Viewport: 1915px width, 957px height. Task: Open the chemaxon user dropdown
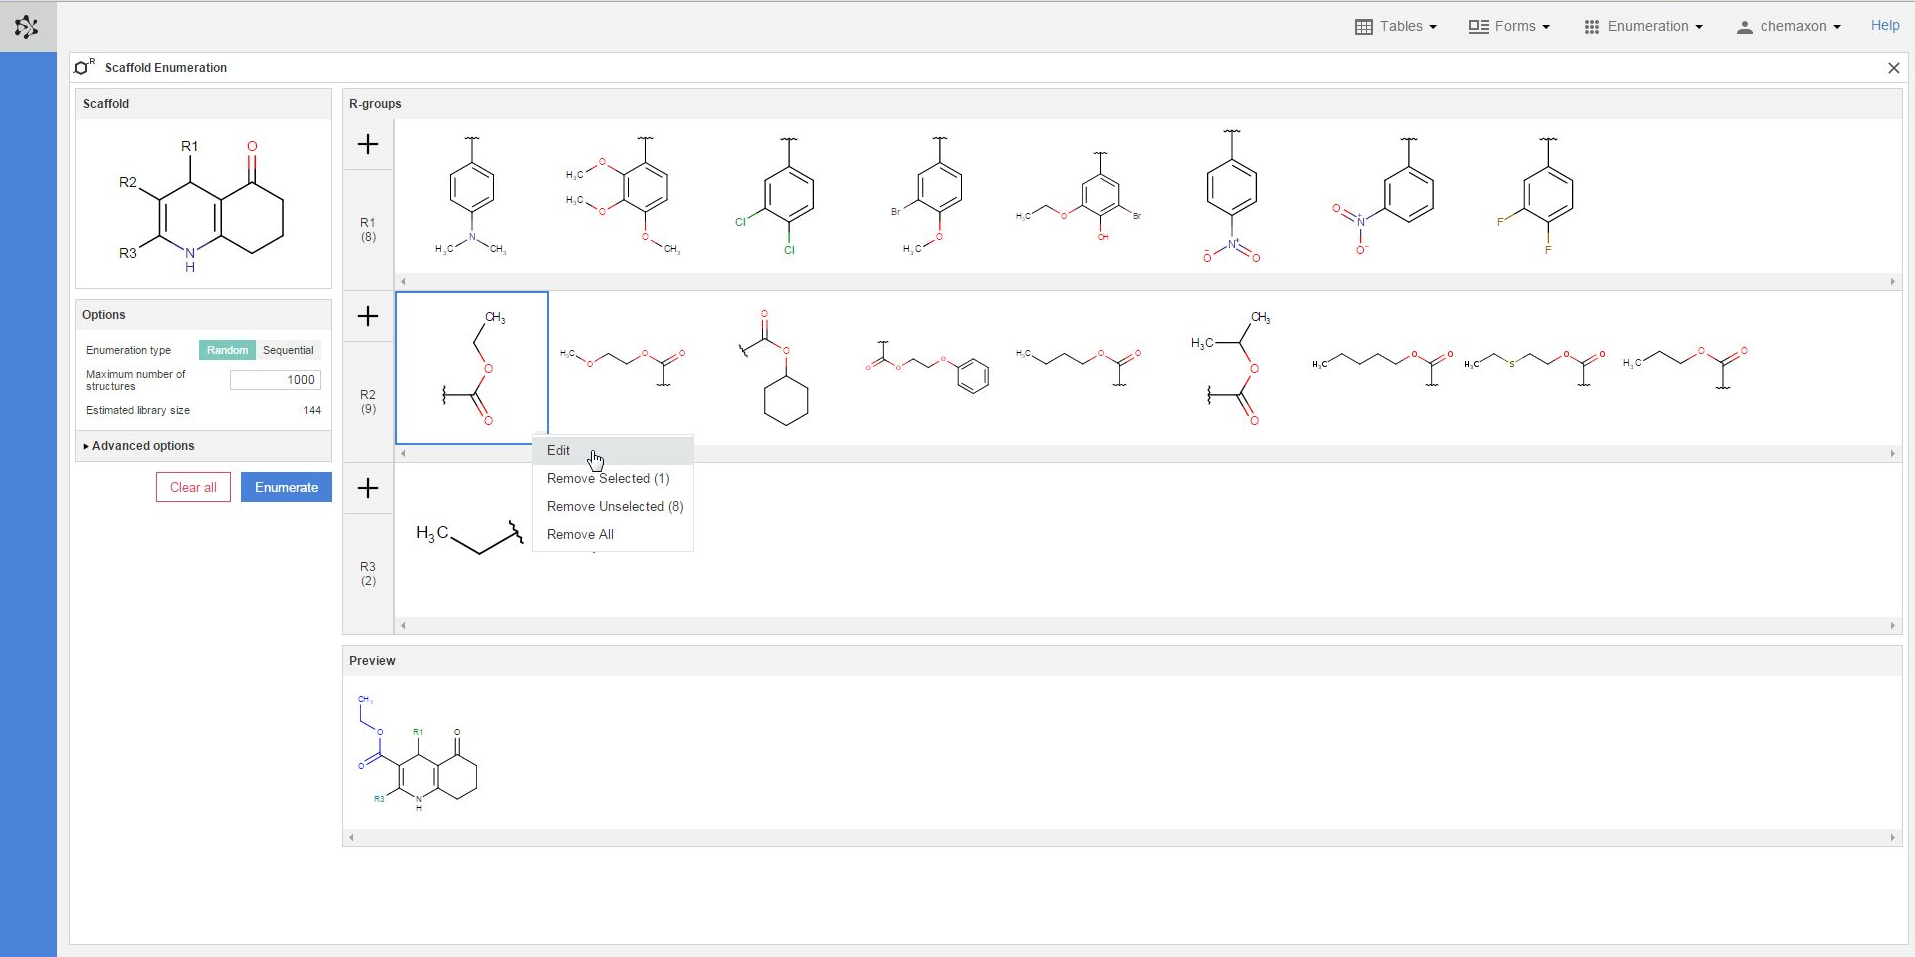1789,27
